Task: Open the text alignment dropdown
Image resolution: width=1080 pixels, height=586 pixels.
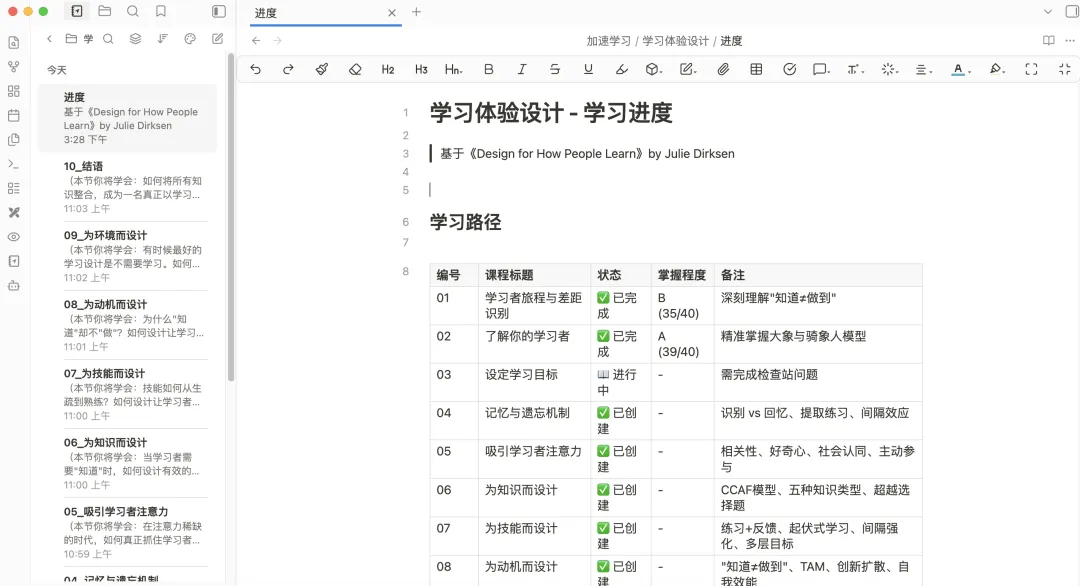Action: pos(923,69)
